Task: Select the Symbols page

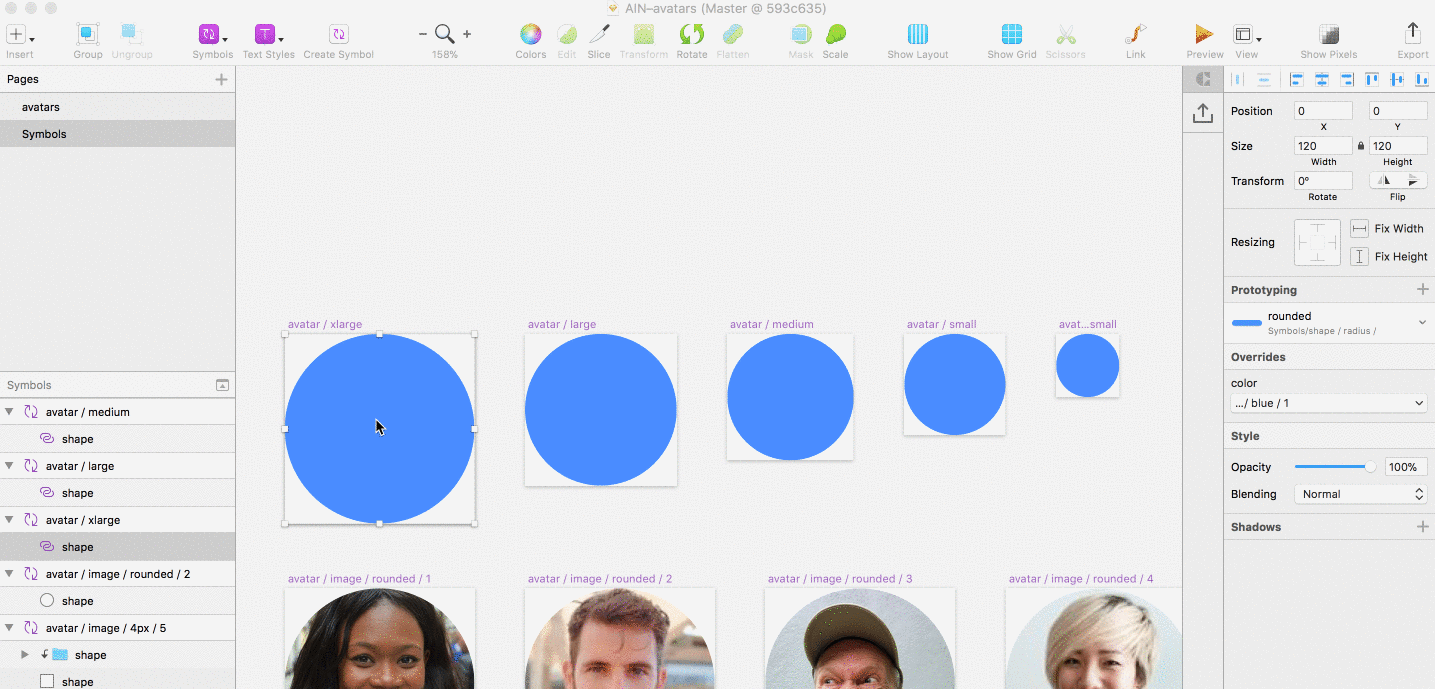Action: tap(118, 134)
